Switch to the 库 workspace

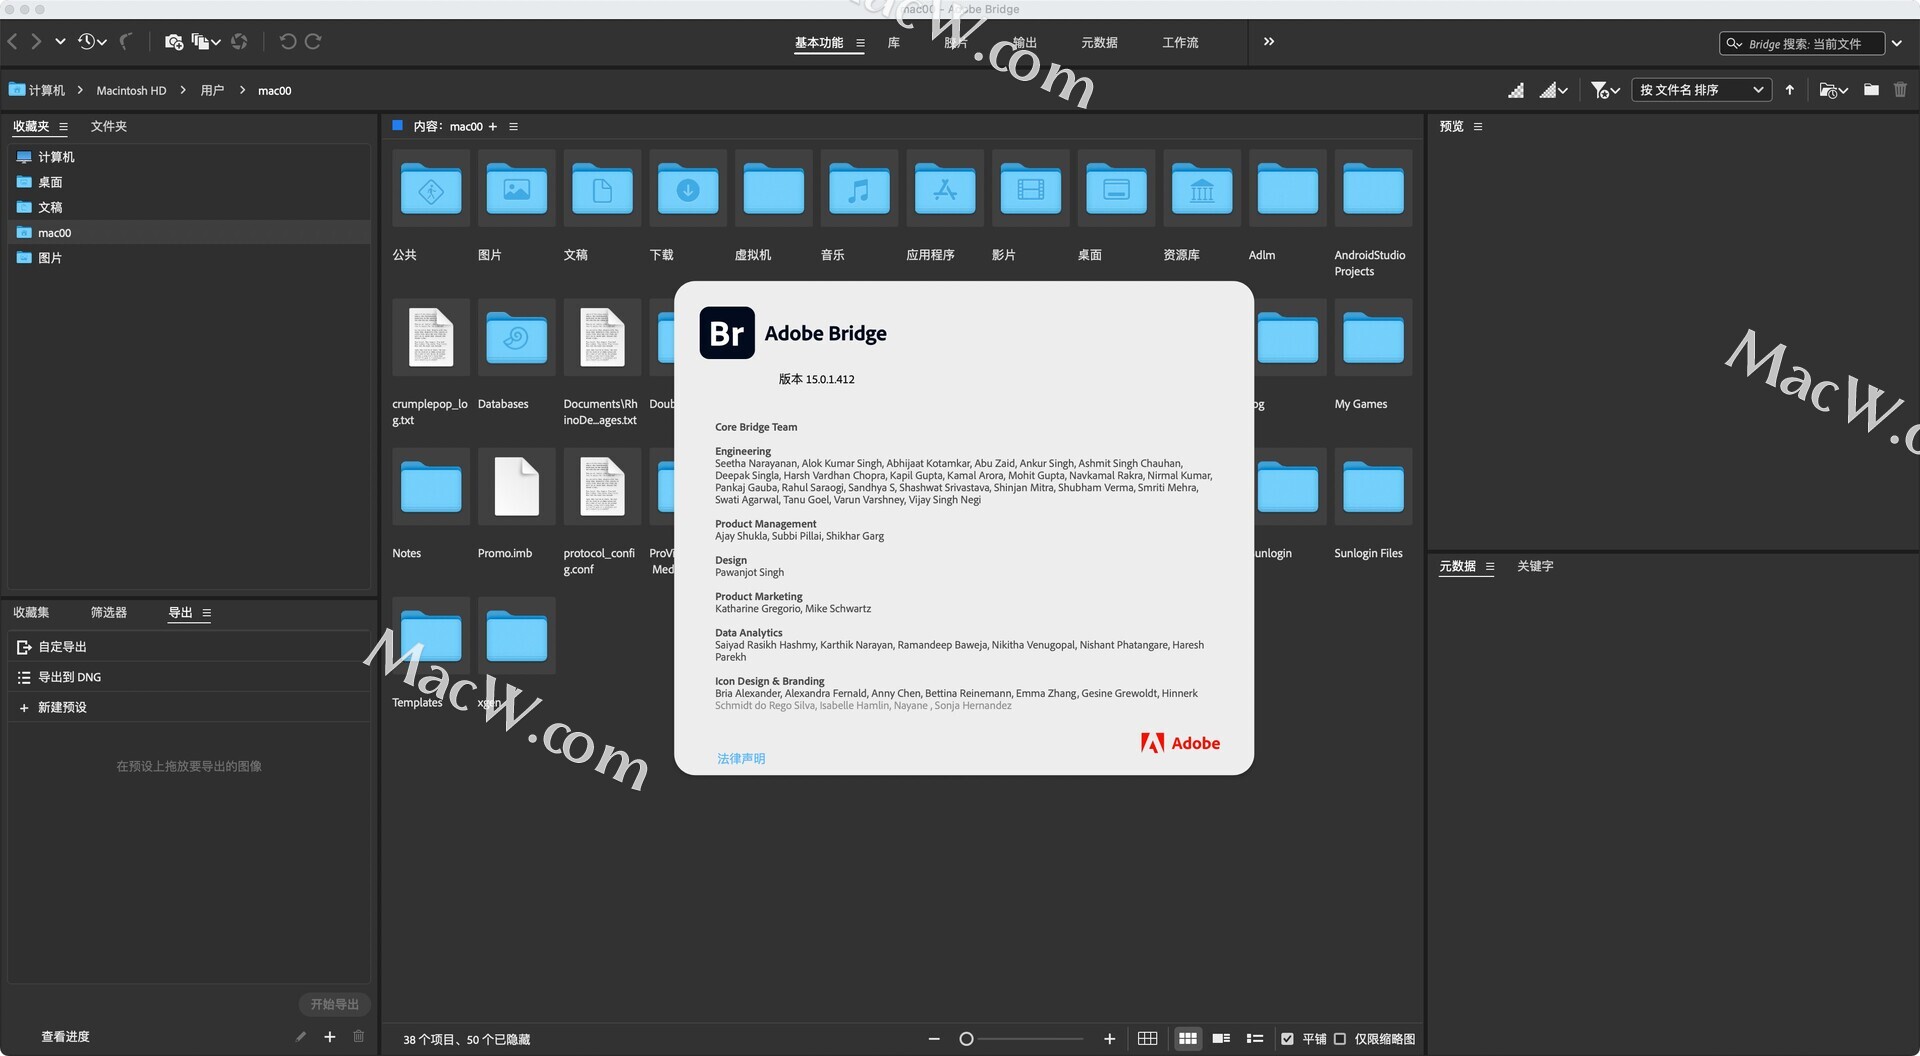click(x=894, y=43)
